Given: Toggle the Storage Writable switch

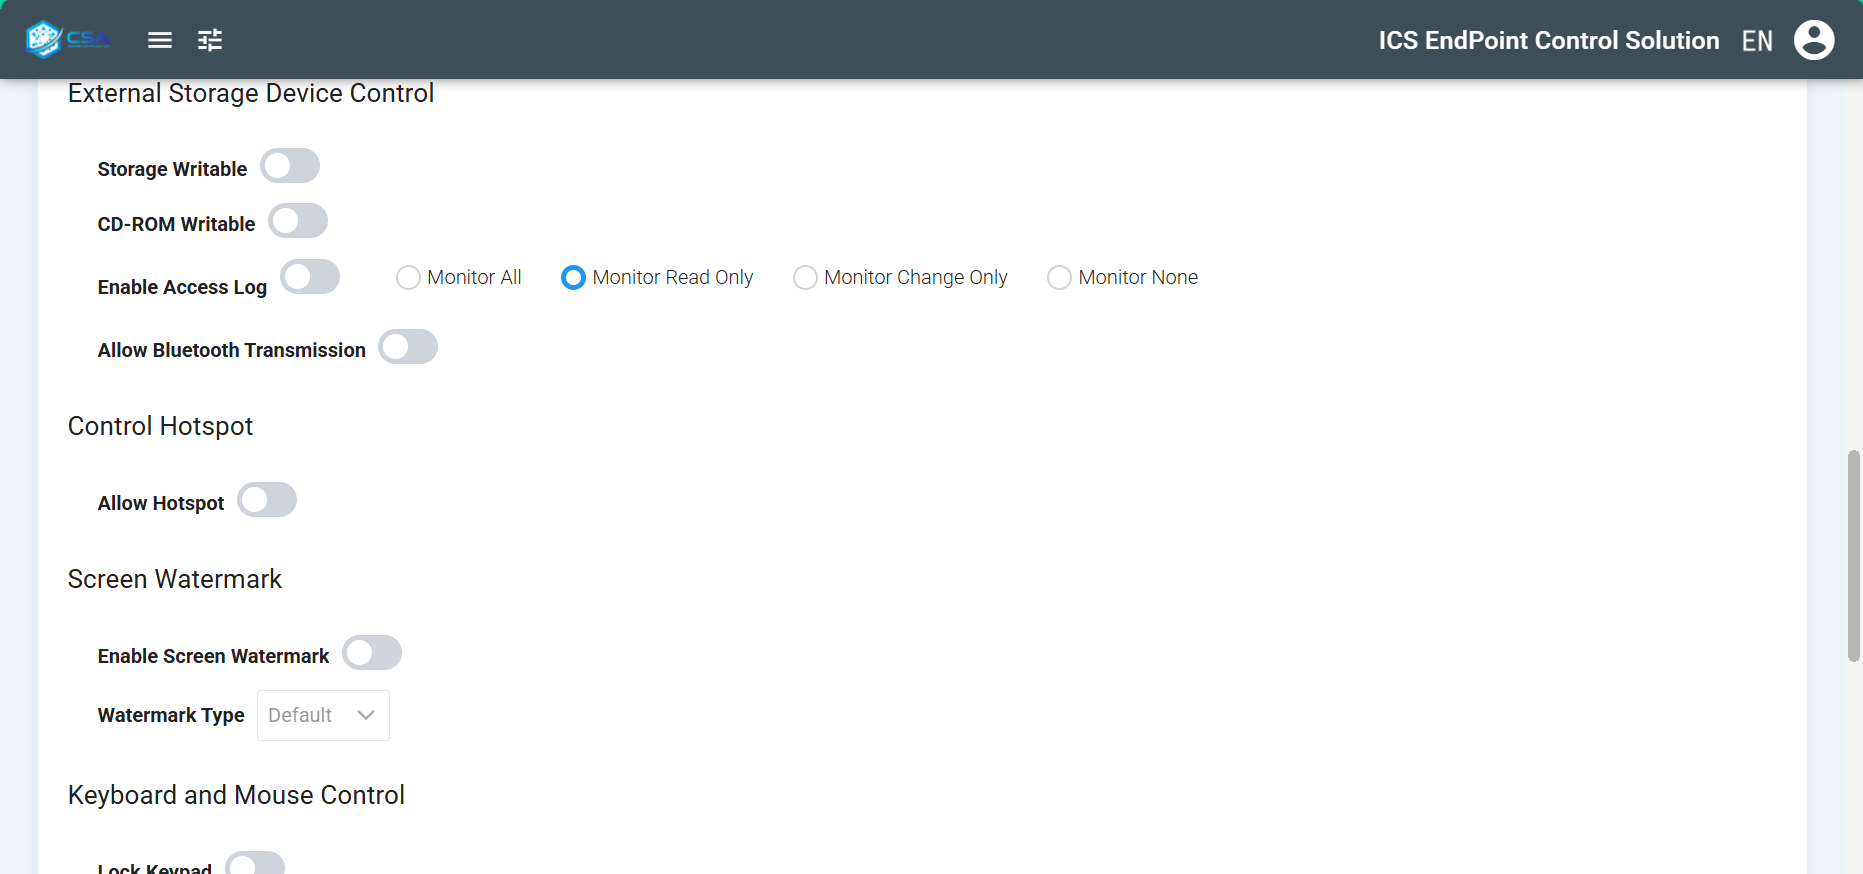Looking at the screenshot, I should 290,166.
